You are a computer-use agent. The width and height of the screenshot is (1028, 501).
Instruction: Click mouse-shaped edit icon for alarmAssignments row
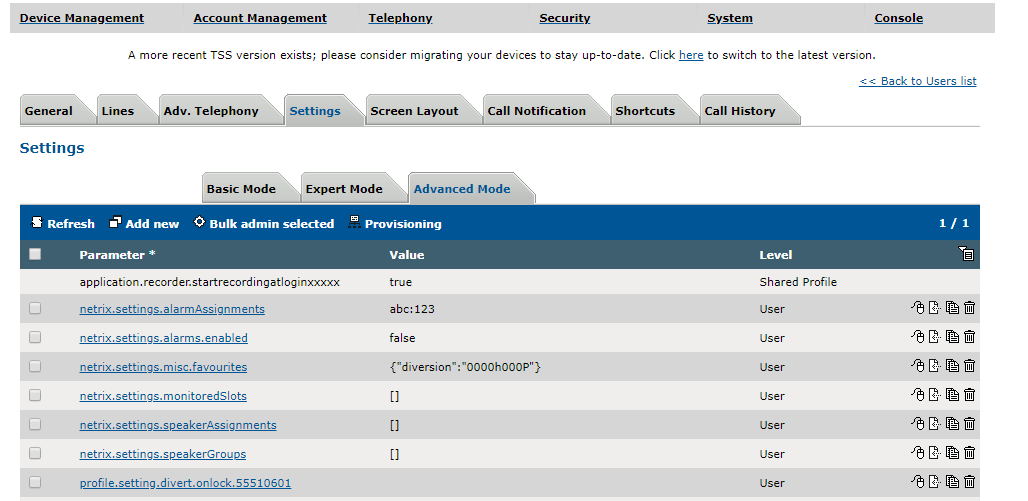[x=917, y=308]
